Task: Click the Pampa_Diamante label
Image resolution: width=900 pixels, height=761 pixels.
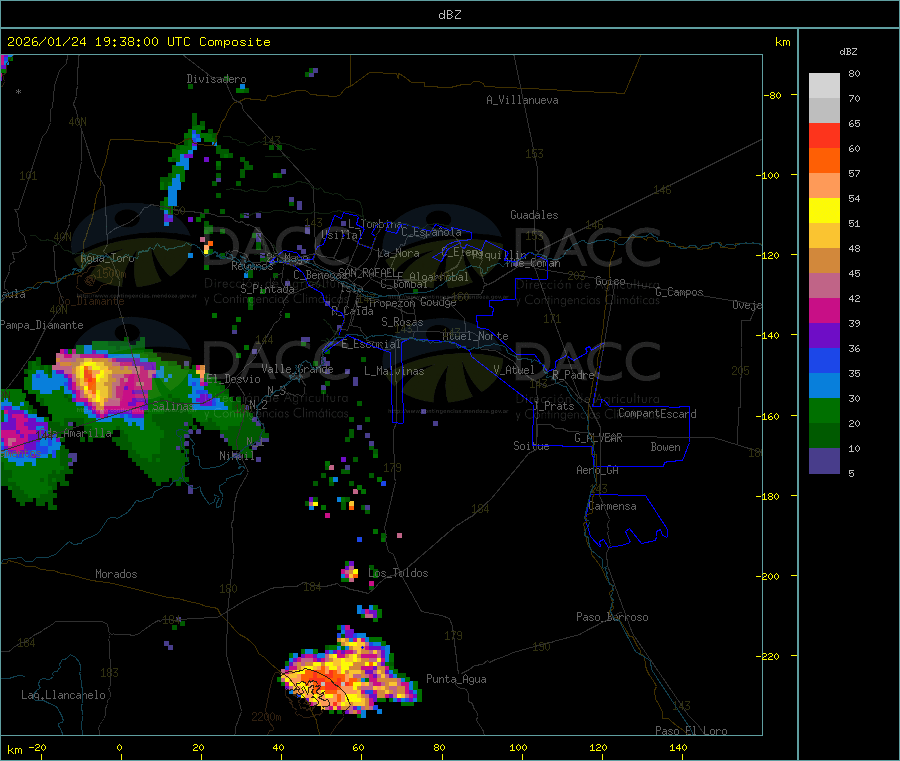Action: click(42, 325)
